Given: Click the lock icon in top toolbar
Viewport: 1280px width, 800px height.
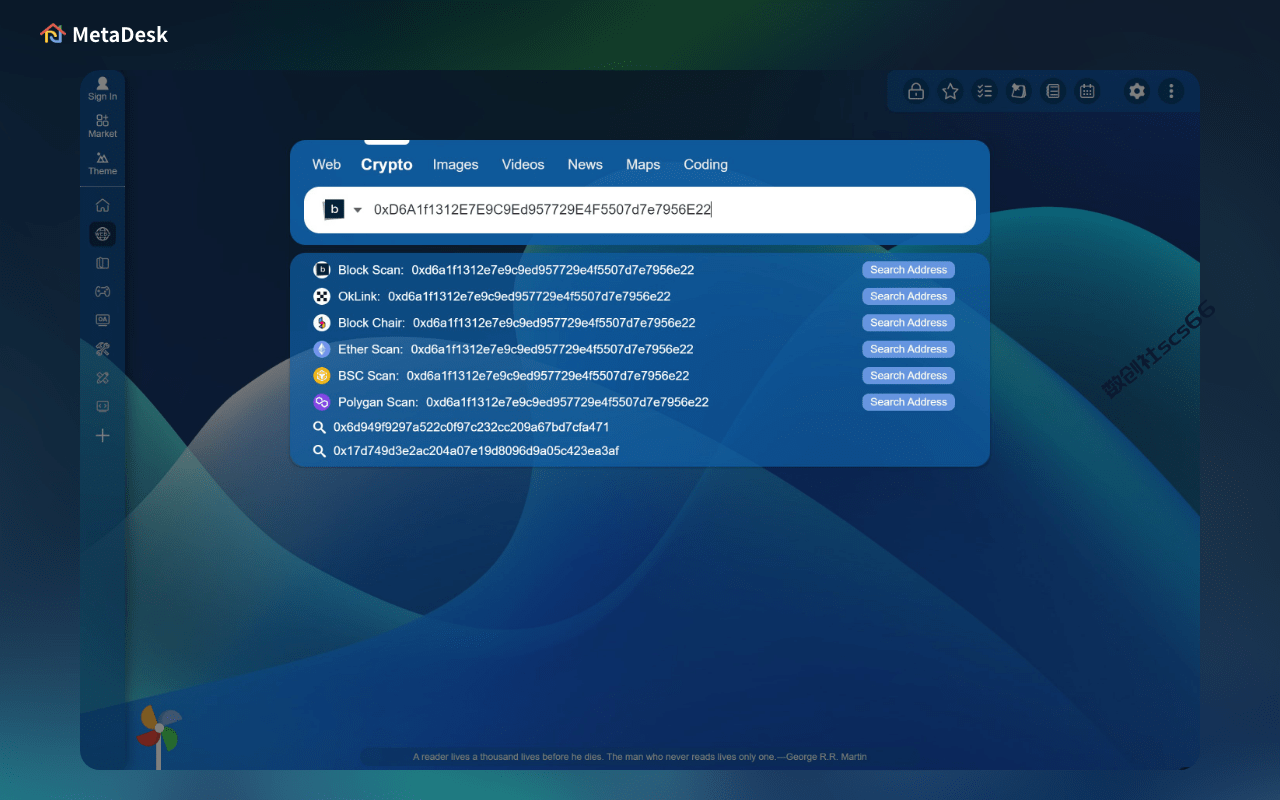Looking at the screenshot, I should pos(915,91).
